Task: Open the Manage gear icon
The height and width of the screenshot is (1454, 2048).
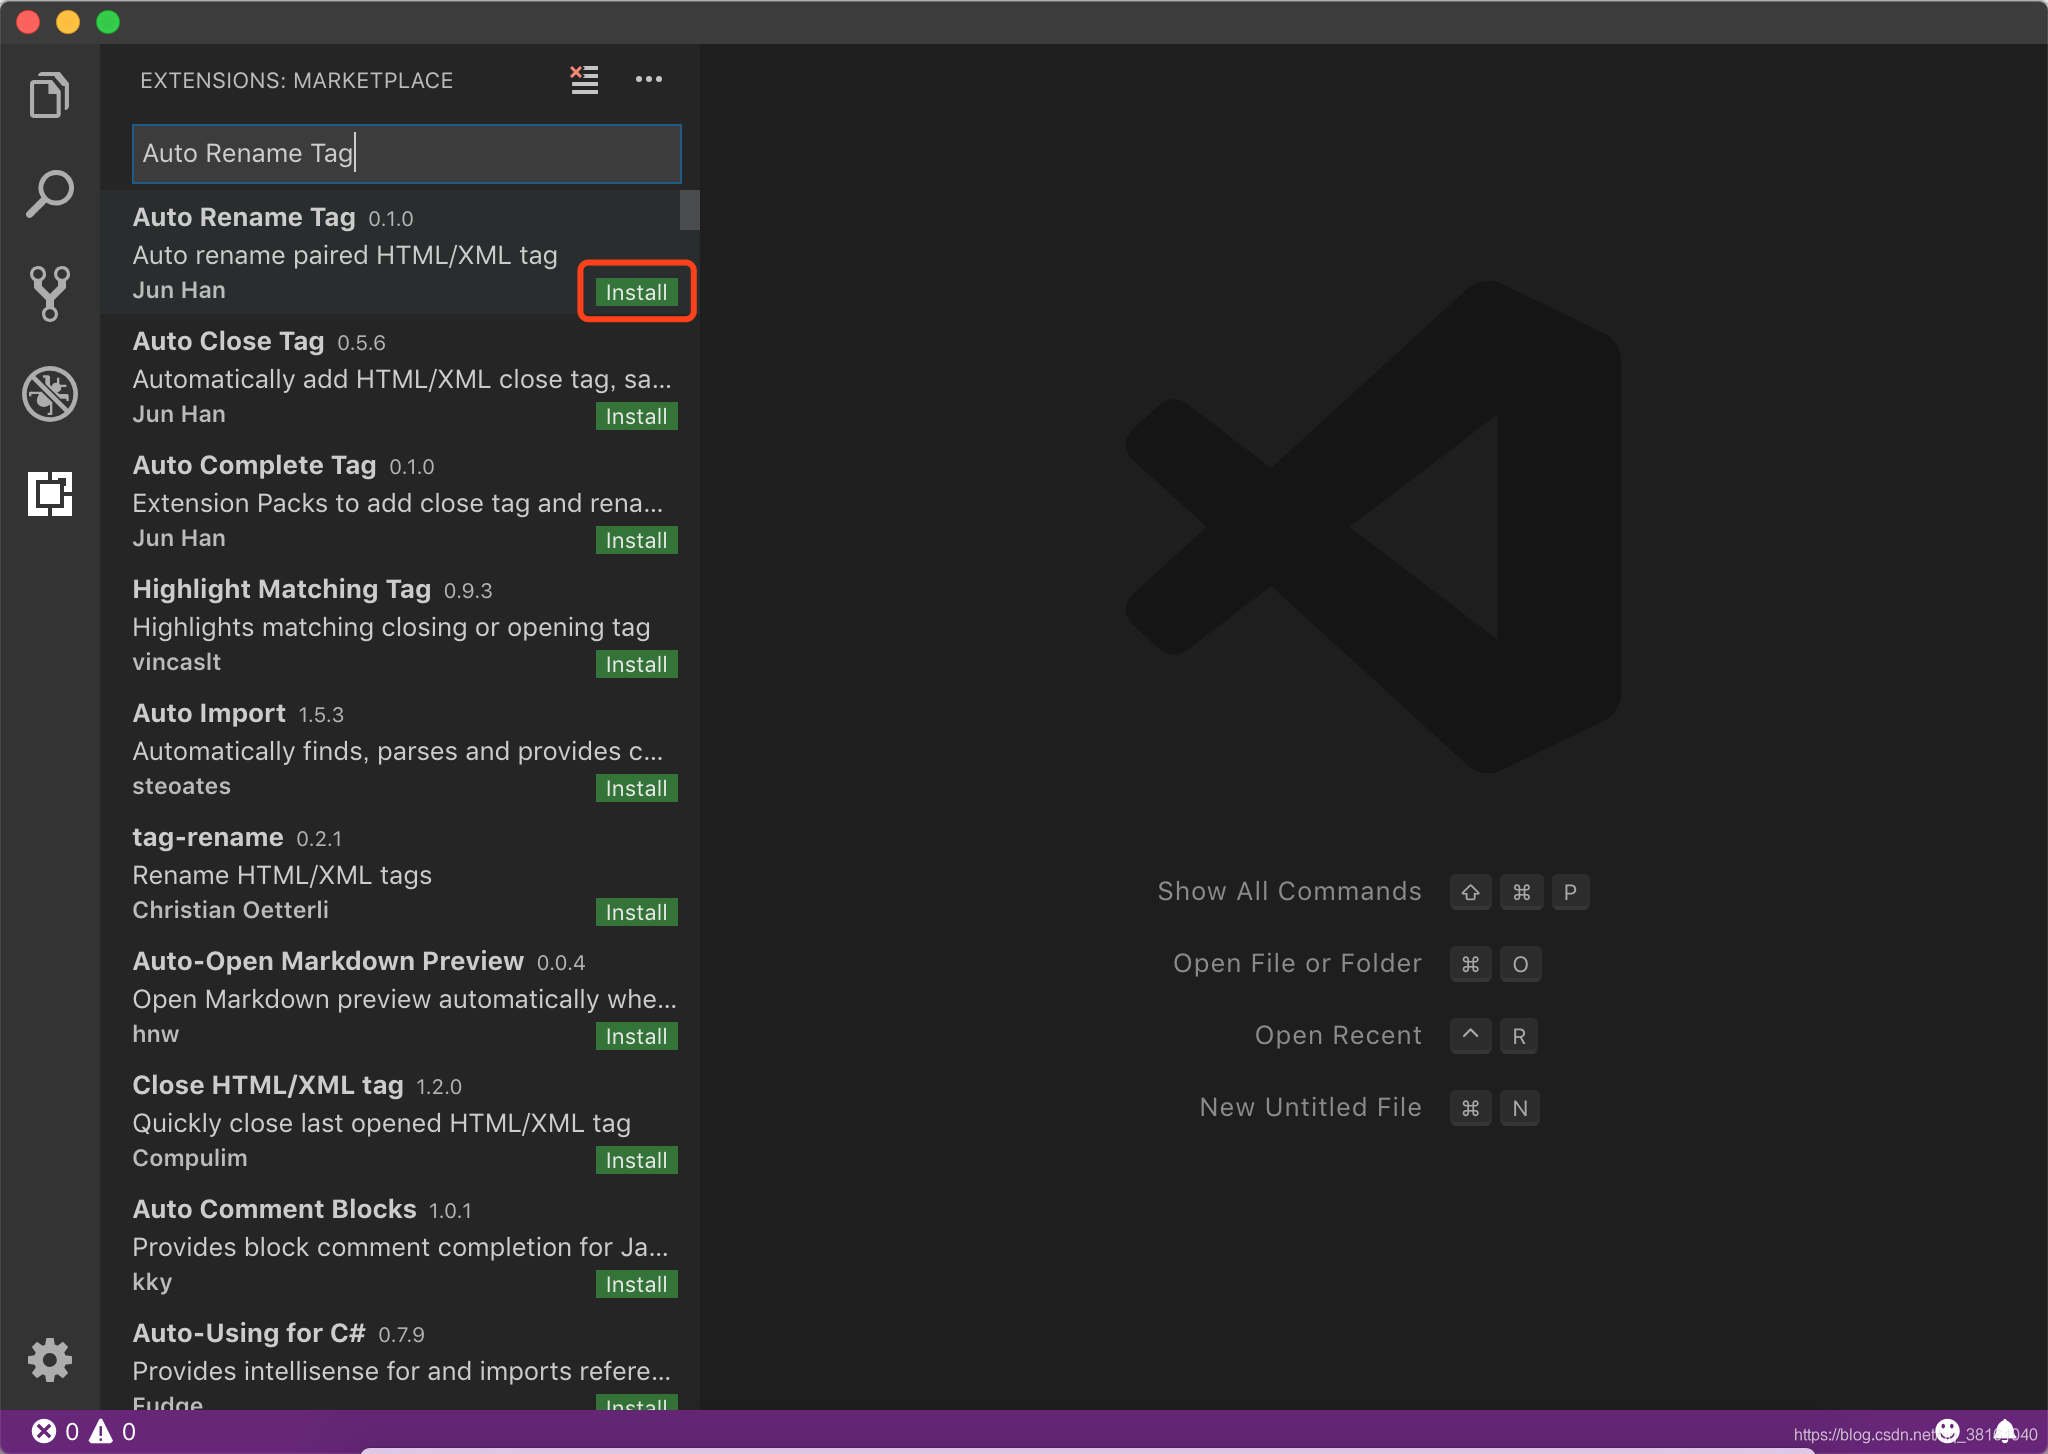Action: (49, 1360)
